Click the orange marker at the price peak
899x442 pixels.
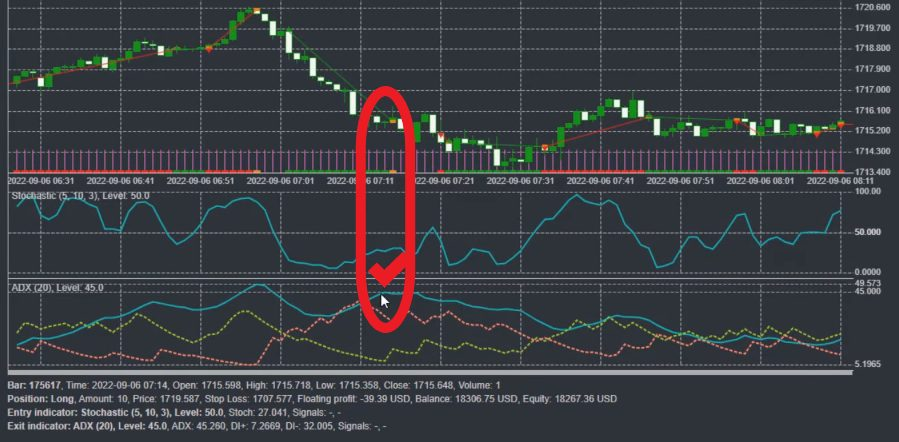coord(257,11)
